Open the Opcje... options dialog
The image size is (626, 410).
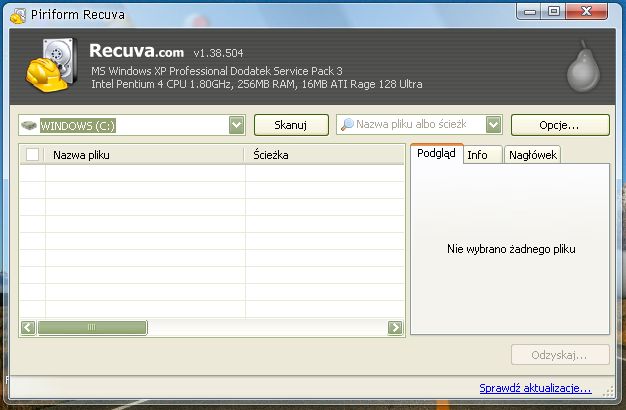coord(560,125)
